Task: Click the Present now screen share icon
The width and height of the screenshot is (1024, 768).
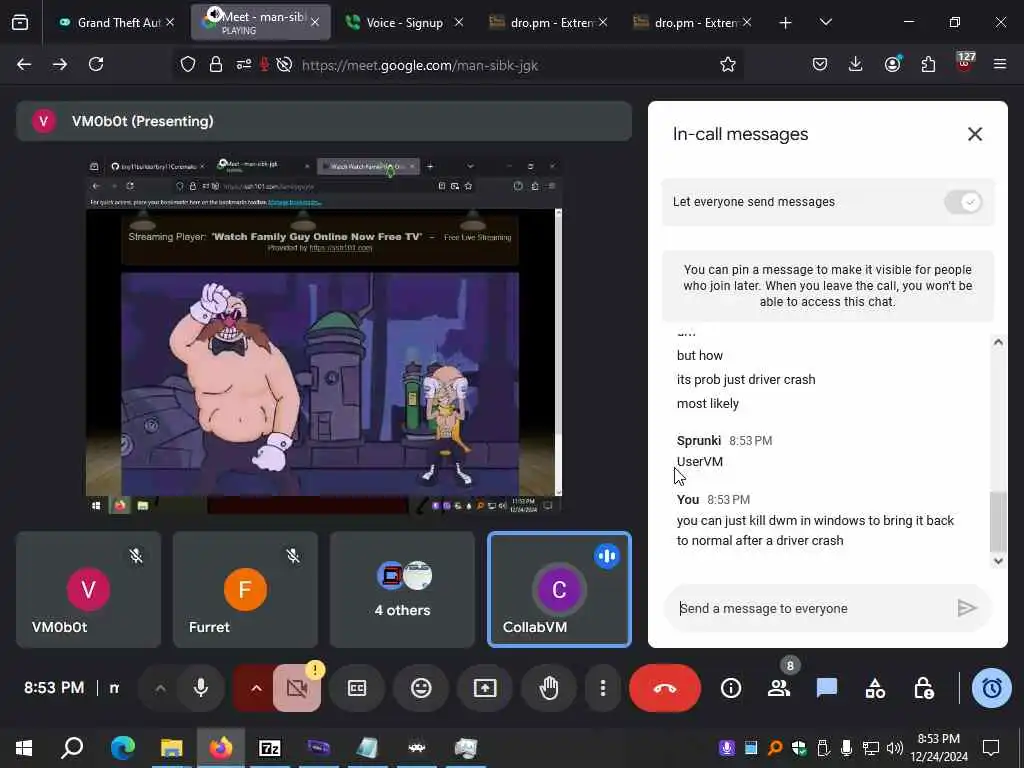Action: point(485,688)
